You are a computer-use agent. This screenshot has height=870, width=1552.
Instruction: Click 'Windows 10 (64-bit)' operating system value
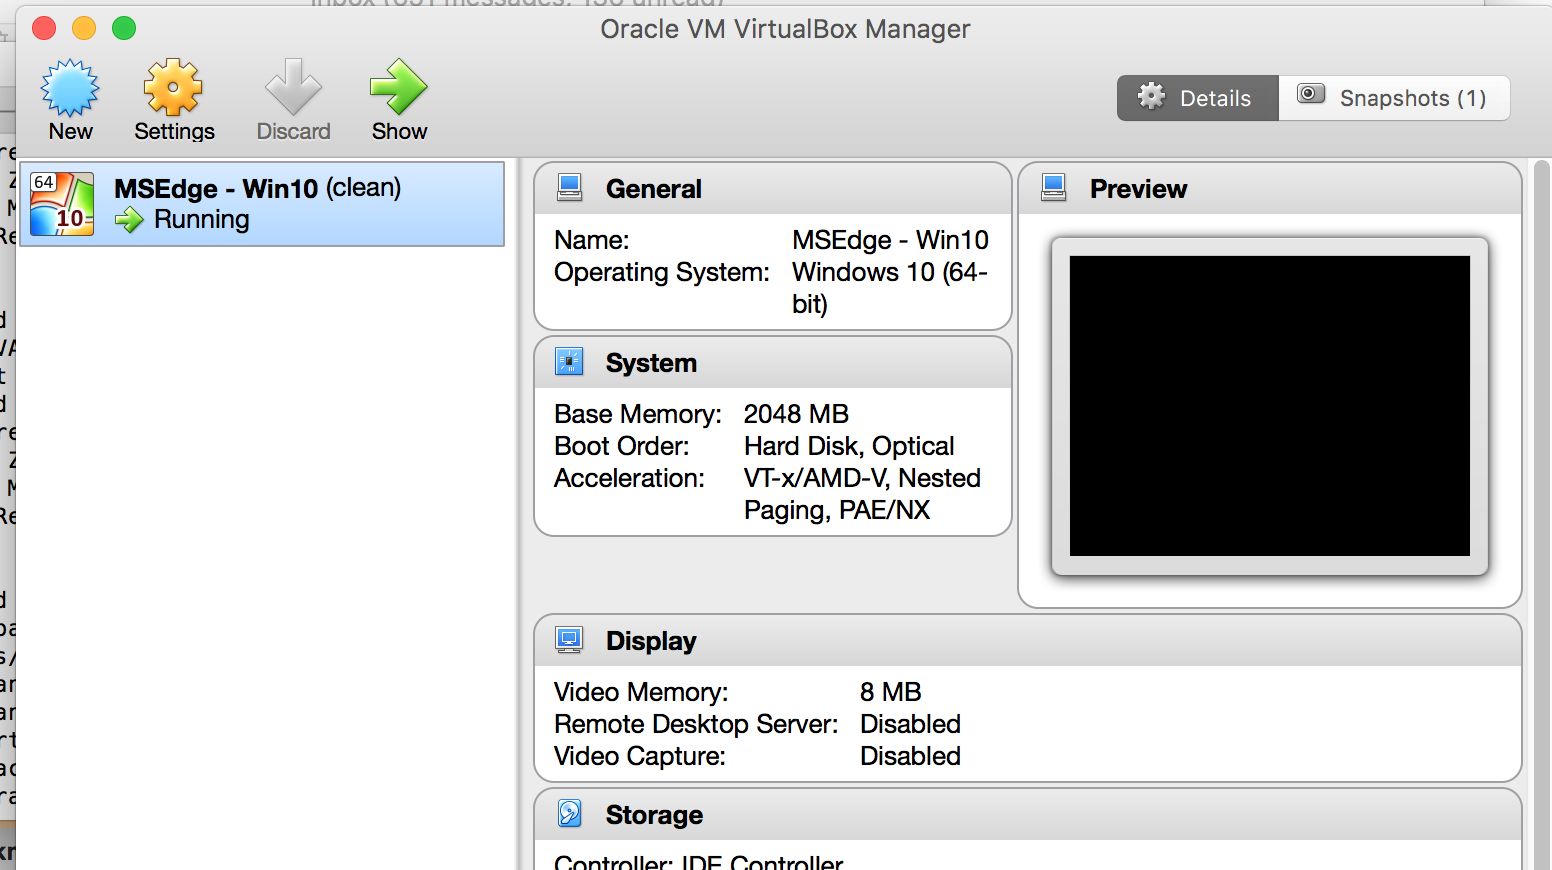coord(890,288)
